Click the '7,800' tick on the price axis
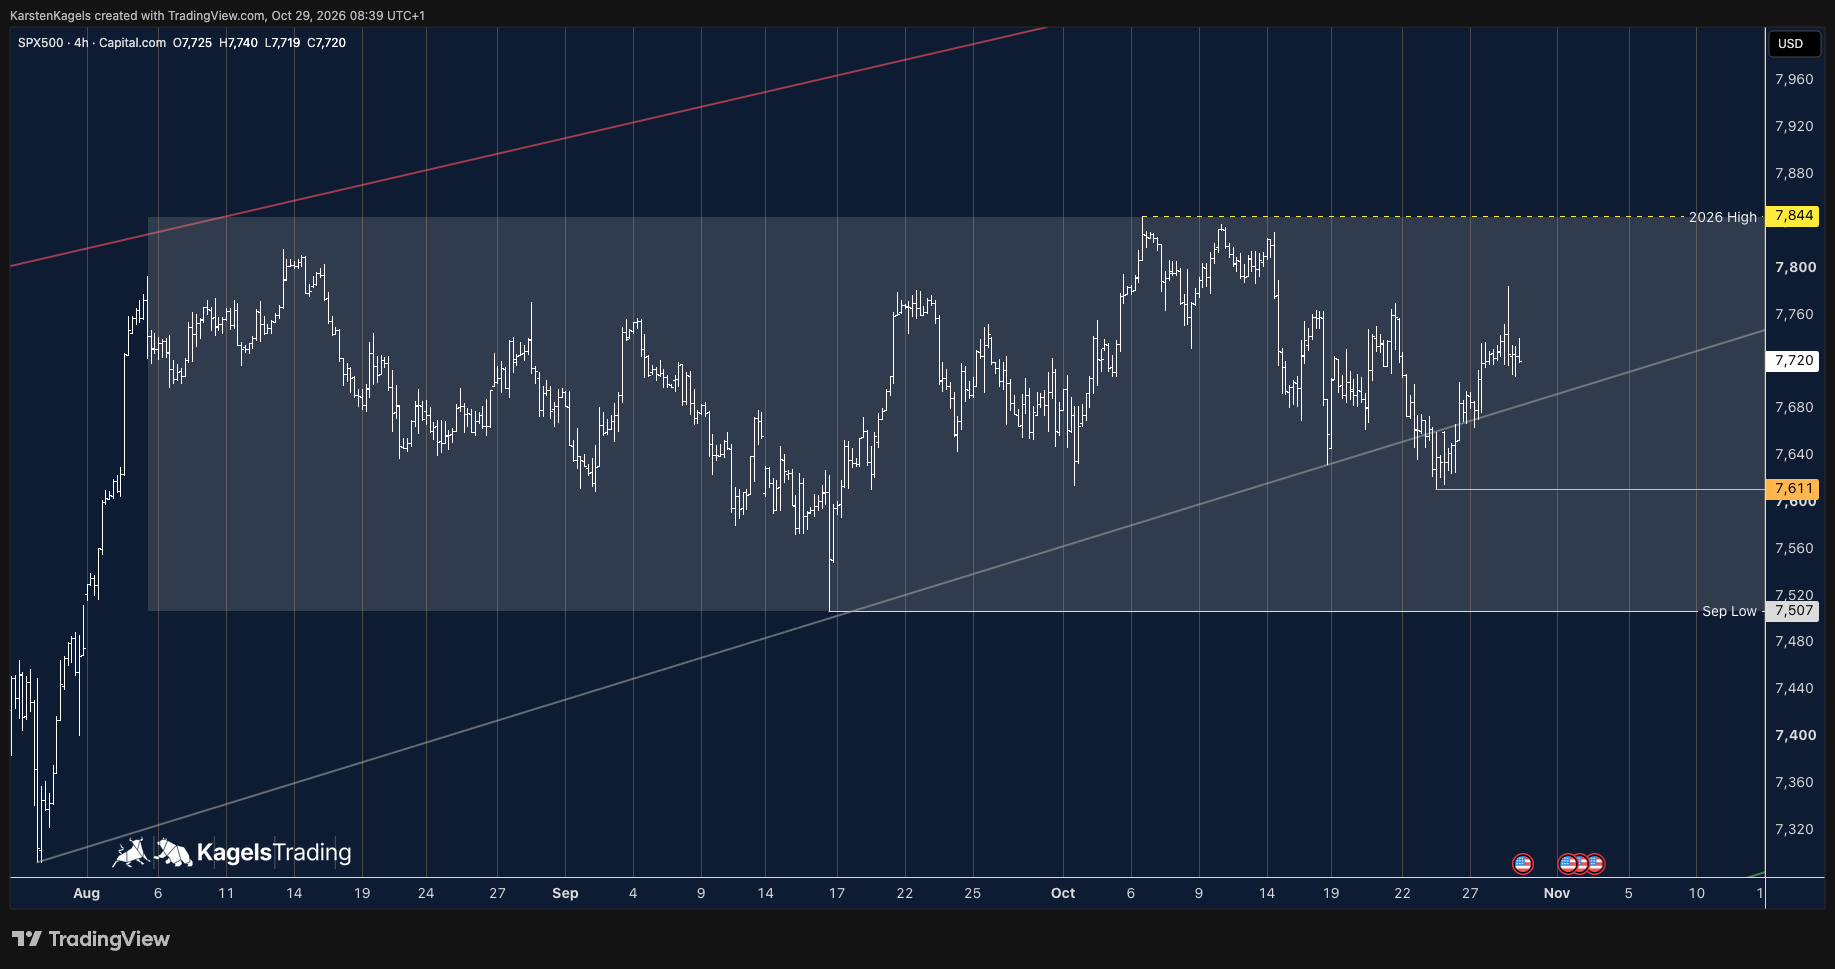Screen dimensions: 1835x969 point(1794,267)
